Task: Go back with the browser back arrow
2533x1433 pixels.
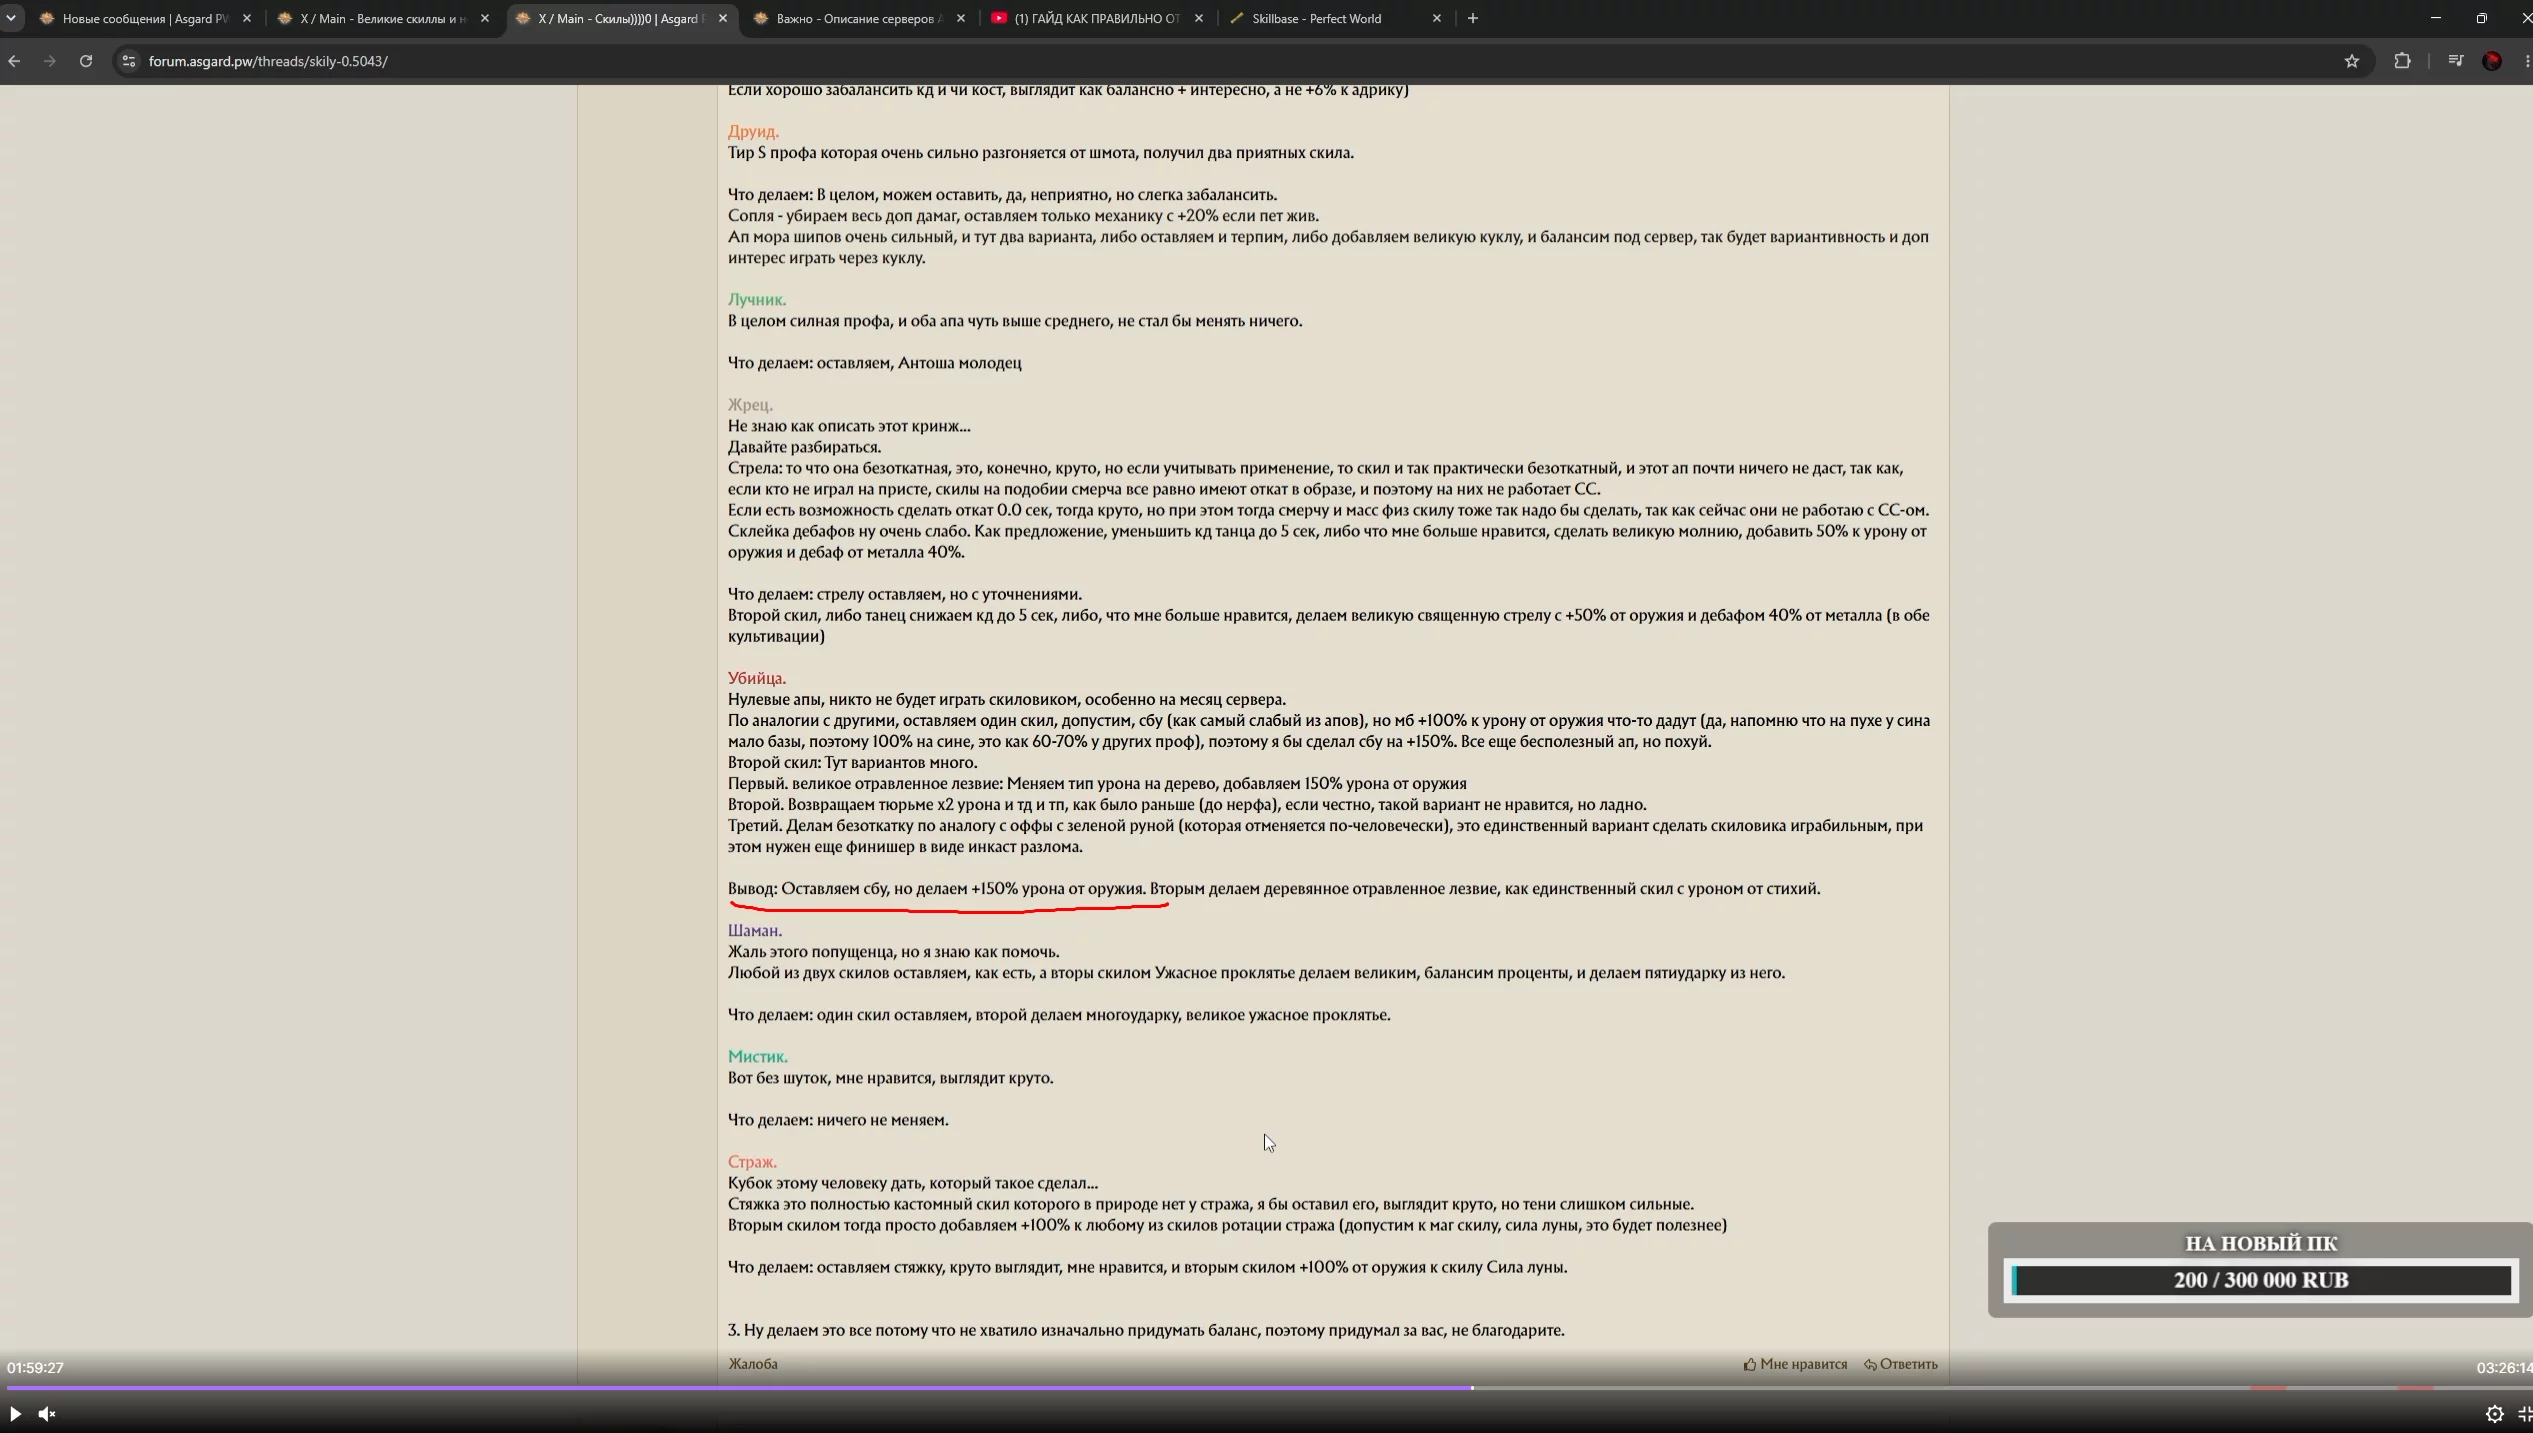Action: 14,61
